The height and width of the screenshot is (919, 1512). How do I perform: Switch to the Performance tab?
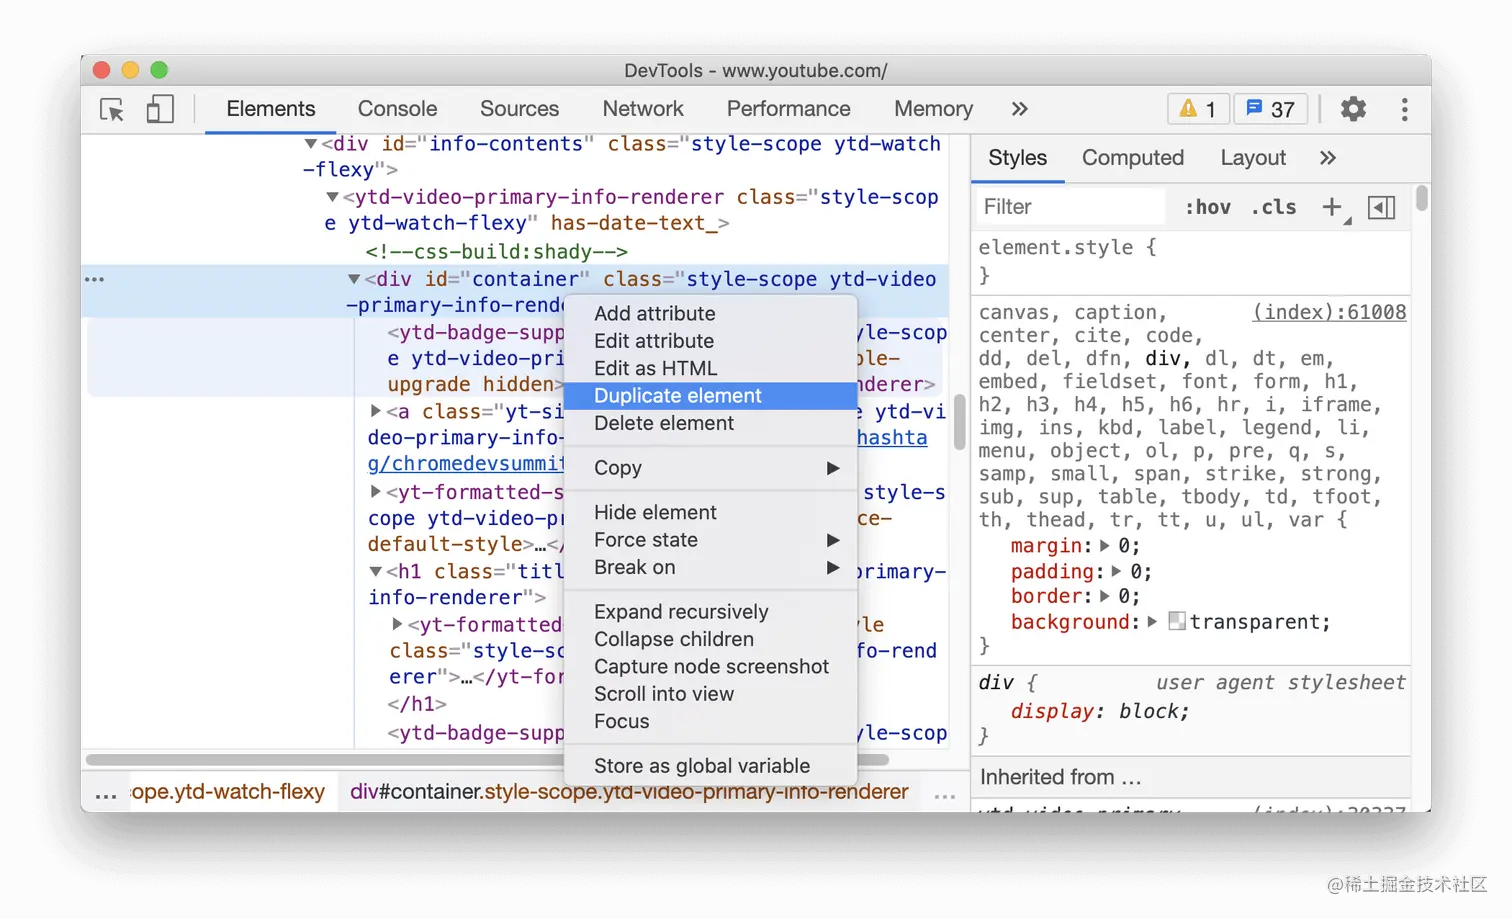788,109
